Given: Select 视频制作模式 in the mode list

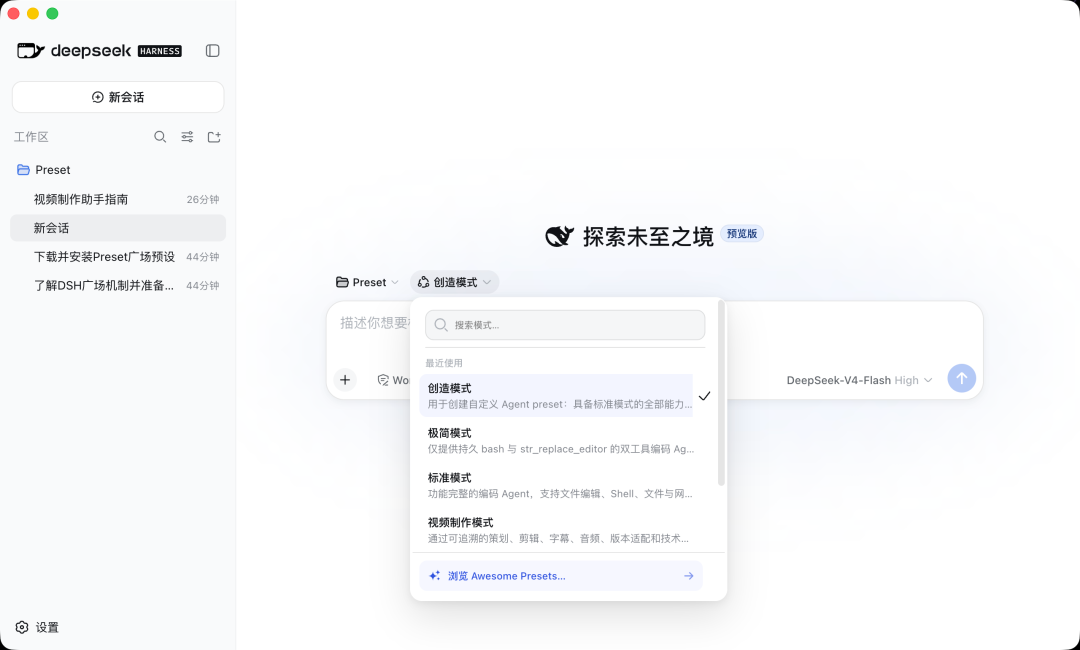Looking at the screenshot, I should (x=561, y=530).
